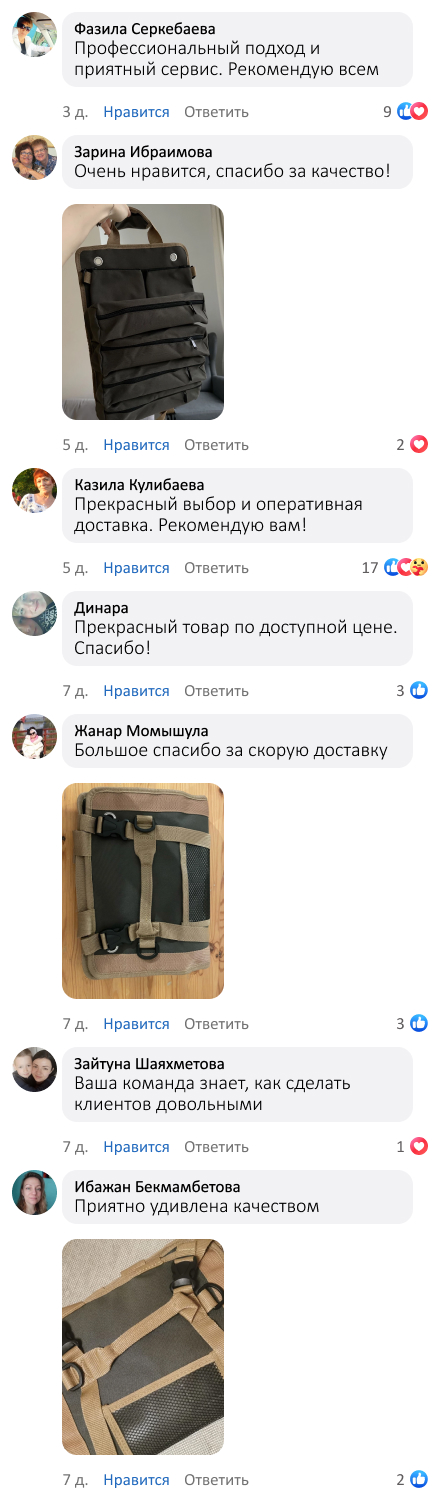Open Жанар Момышула's tan strap bag photo
The width and height of the screenshot is (440, 1503).
[143, 891]
